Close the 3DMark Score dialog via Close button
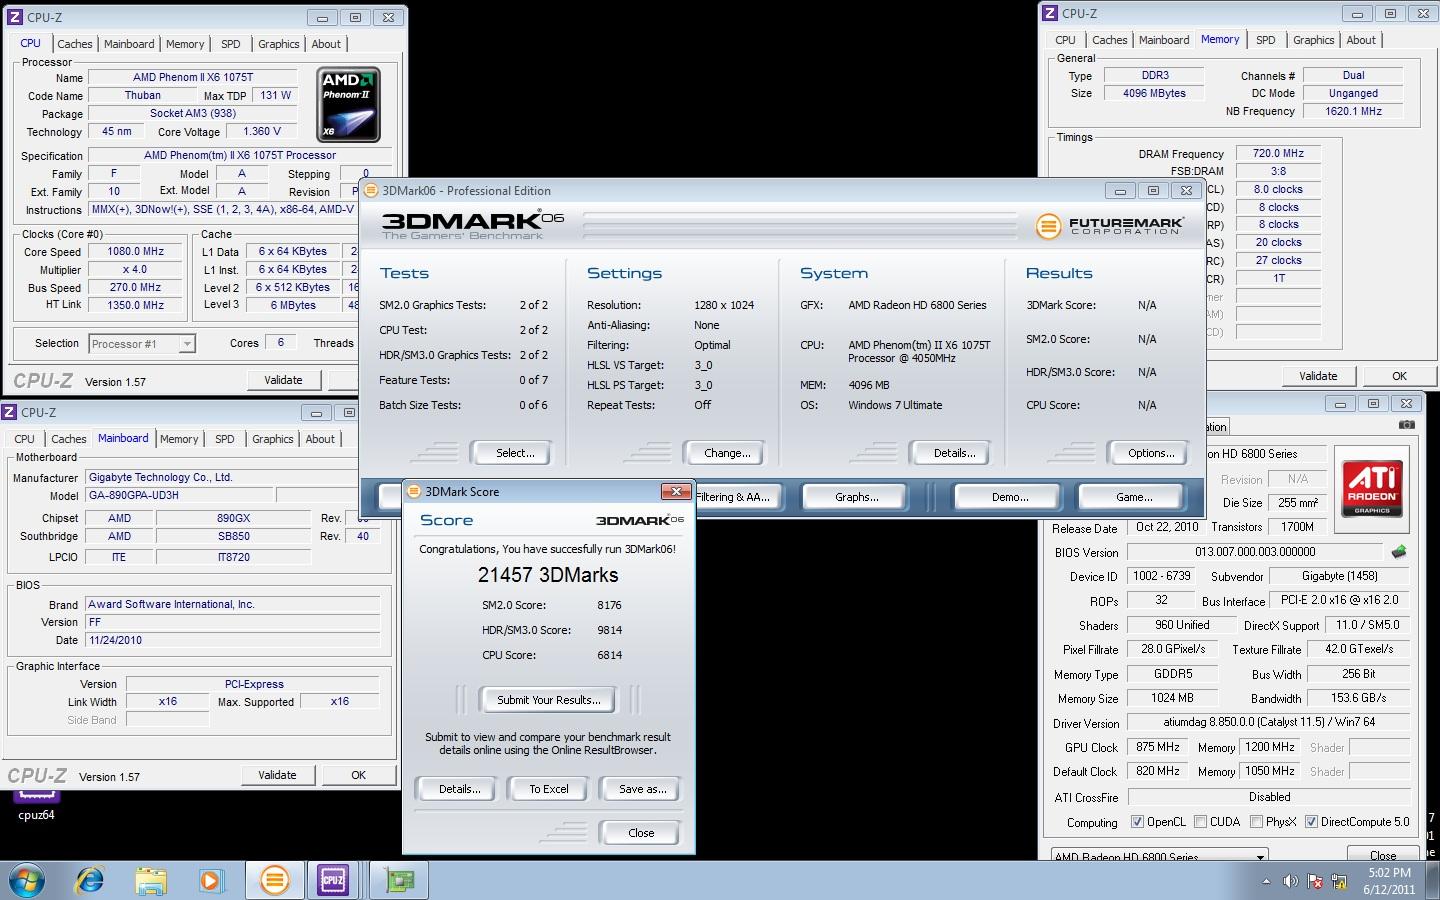This screenshot has height=900, width=1440. (641, 833)
